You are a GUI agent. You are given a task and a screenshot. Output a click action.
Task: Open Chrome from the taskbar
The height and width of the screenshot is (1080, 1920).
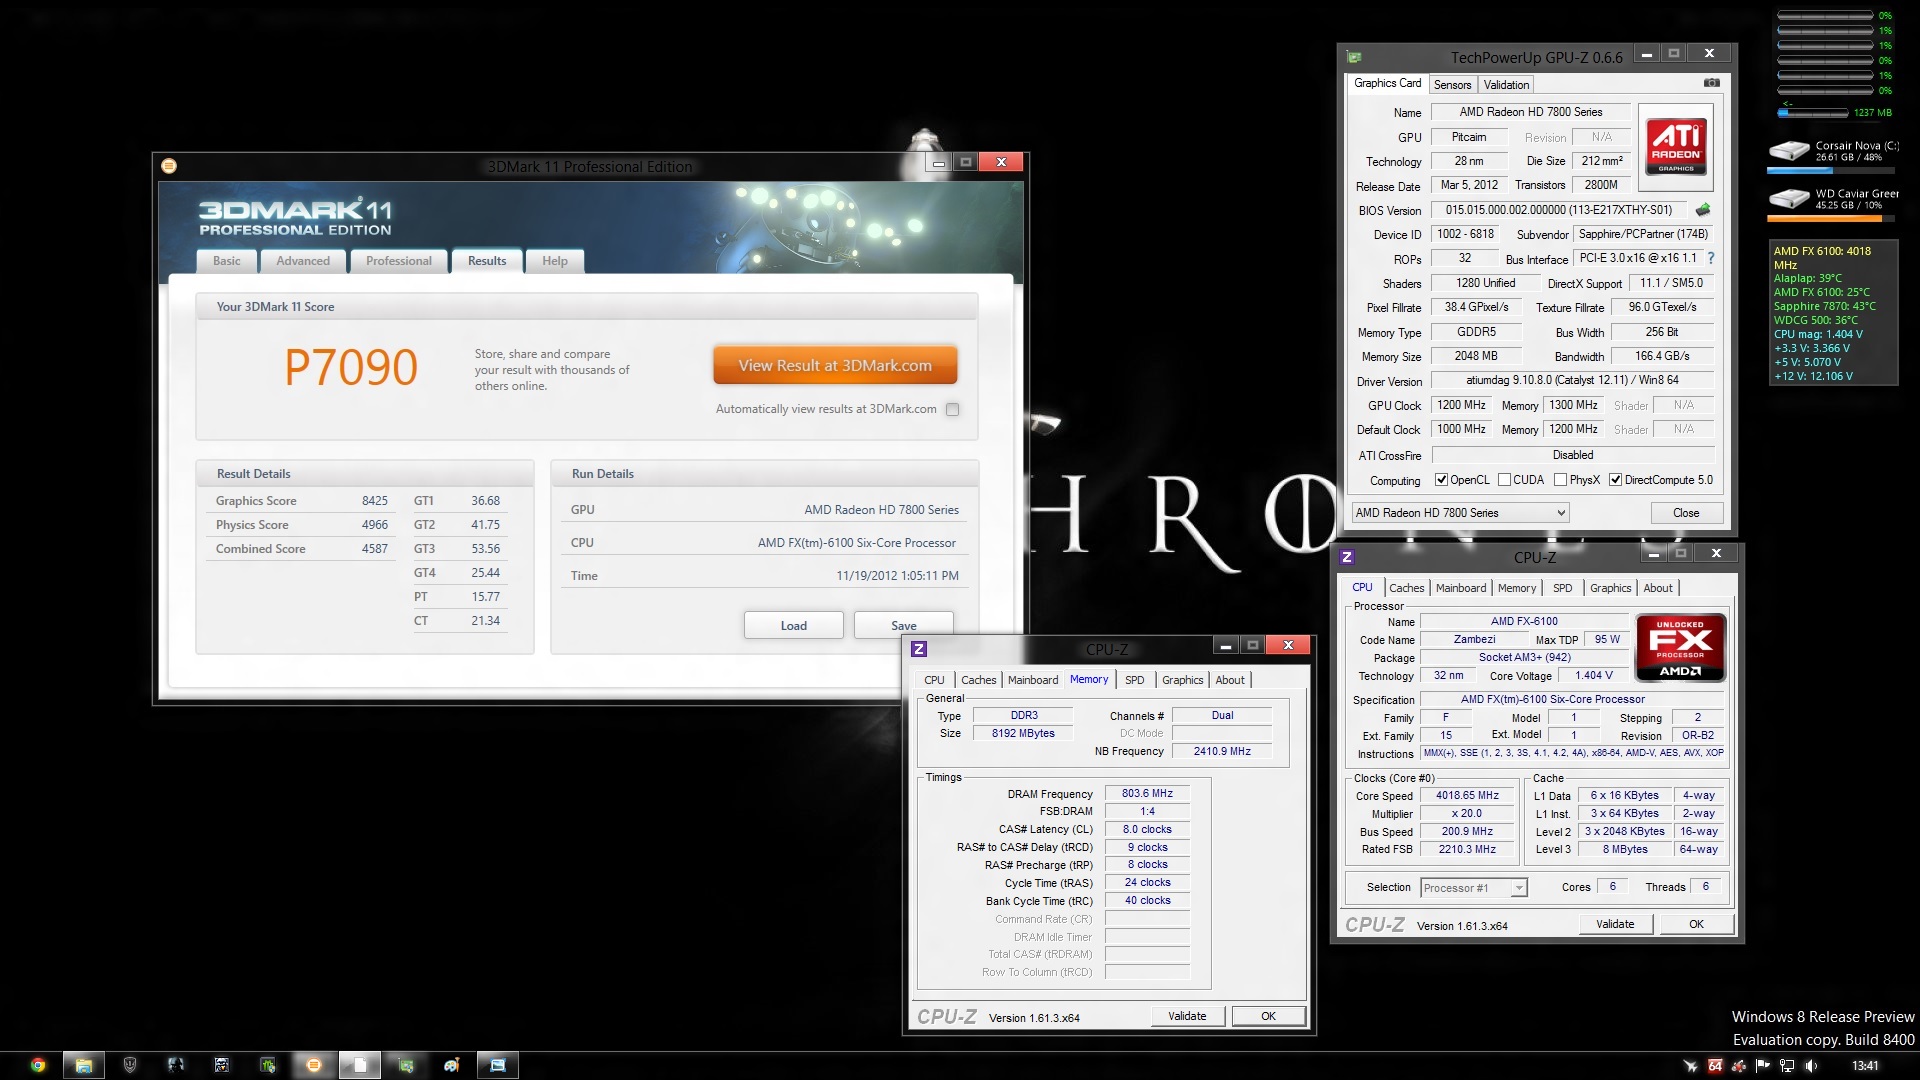pos(37,1065)
